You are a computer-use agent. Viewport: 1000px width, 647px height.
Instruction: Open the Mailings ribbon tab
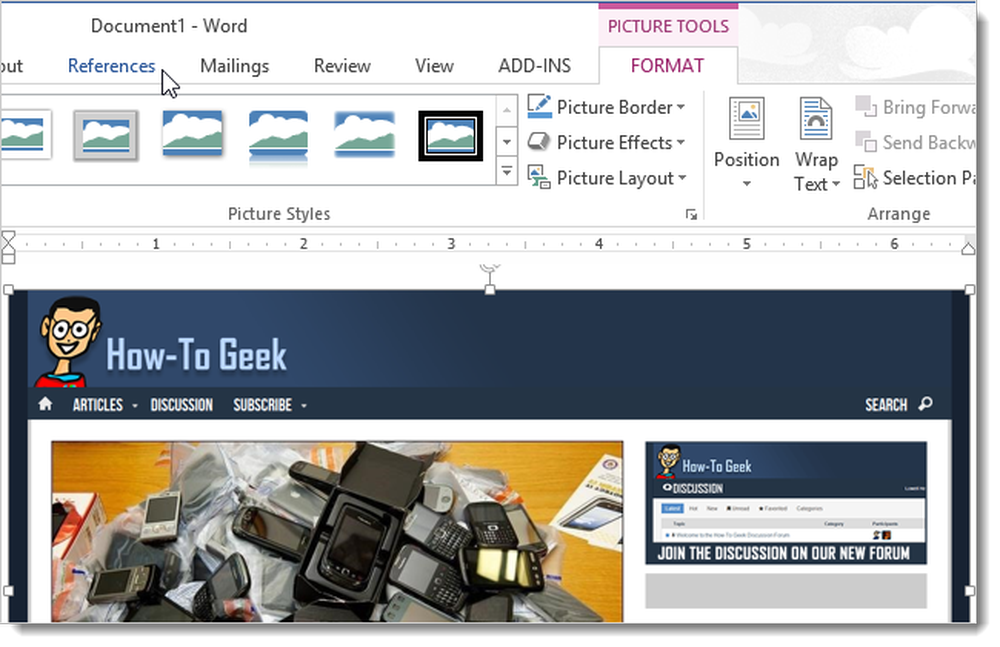tap(235, 66)
